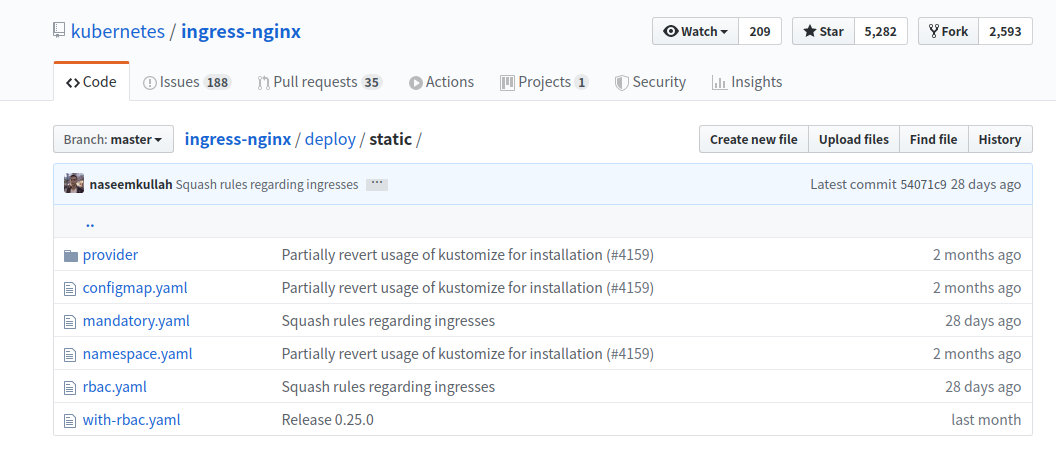Open the Branch: master dropdown
The height and width of the screenshot is (463, 1056).
pos(113,140)
